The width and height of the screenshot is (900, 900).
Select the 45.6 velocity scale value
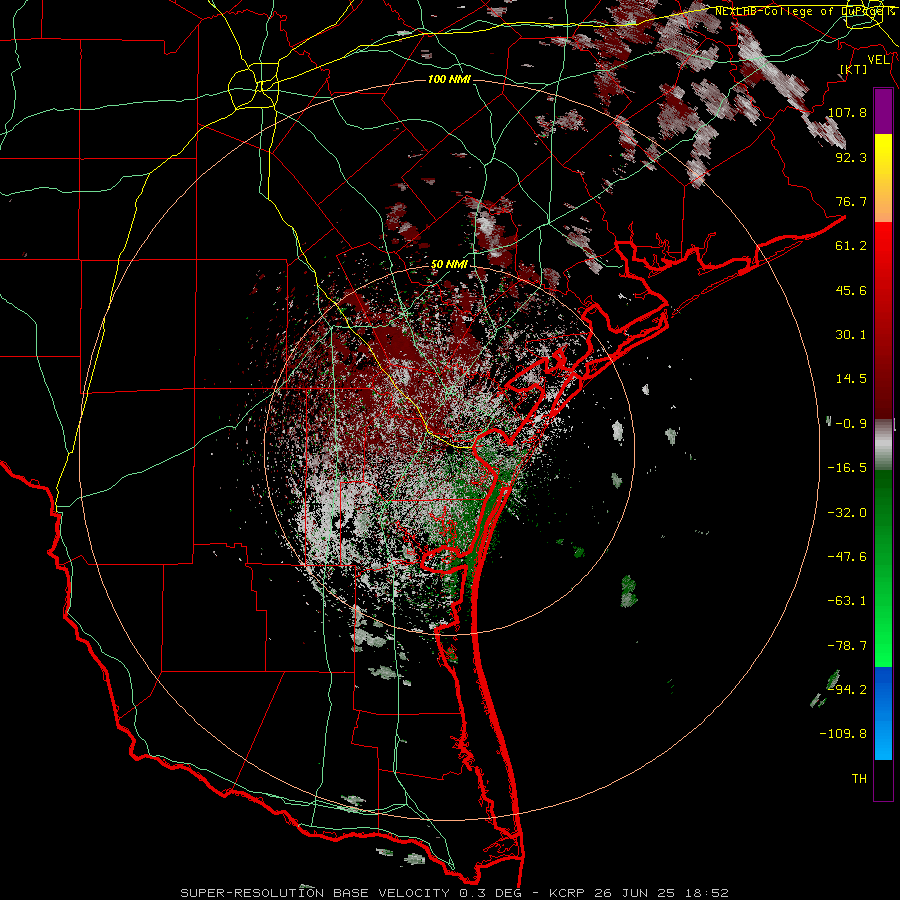851,290
